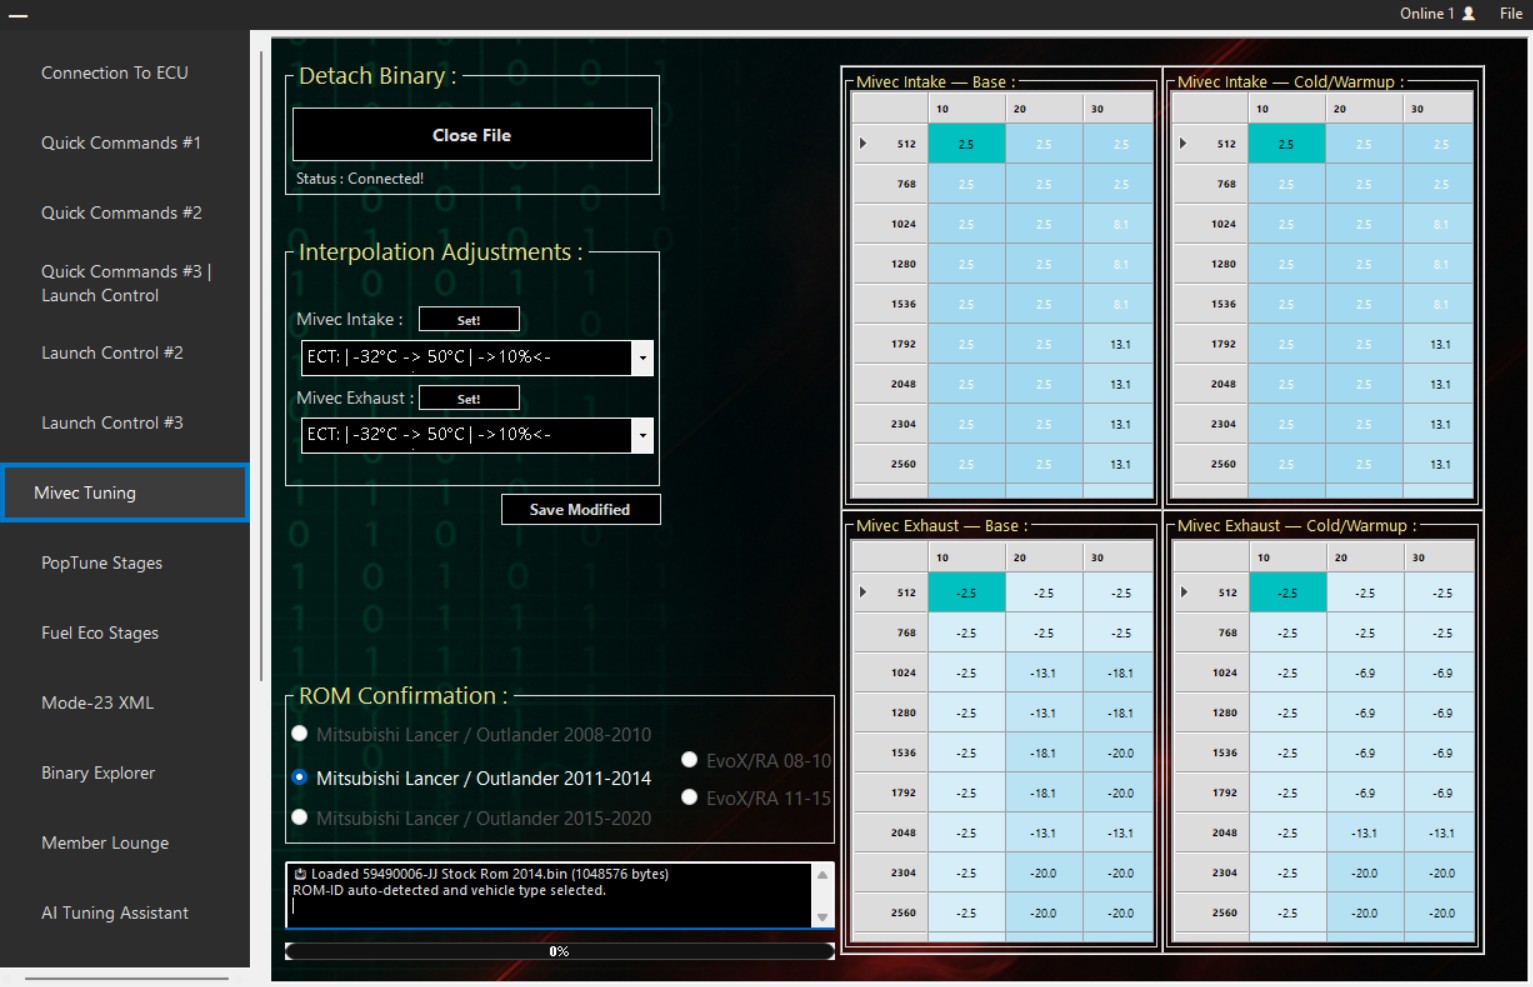Click the log box scroll up arrow

point(822,875)
